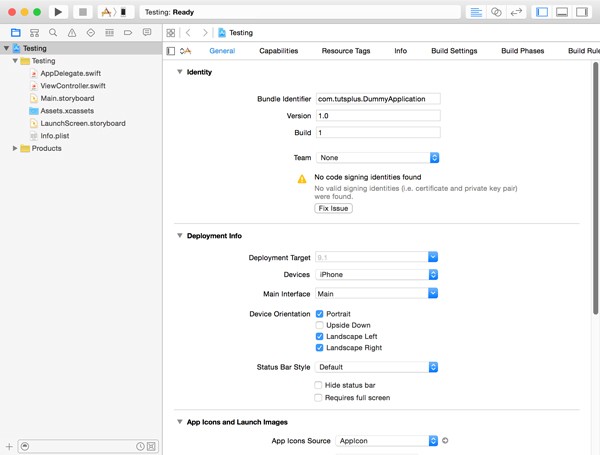Image resolution: width=600 pixels, height=455 pixels.
Task: Uncheck Landscape Right orientation
Action: [x=320, y=347]
